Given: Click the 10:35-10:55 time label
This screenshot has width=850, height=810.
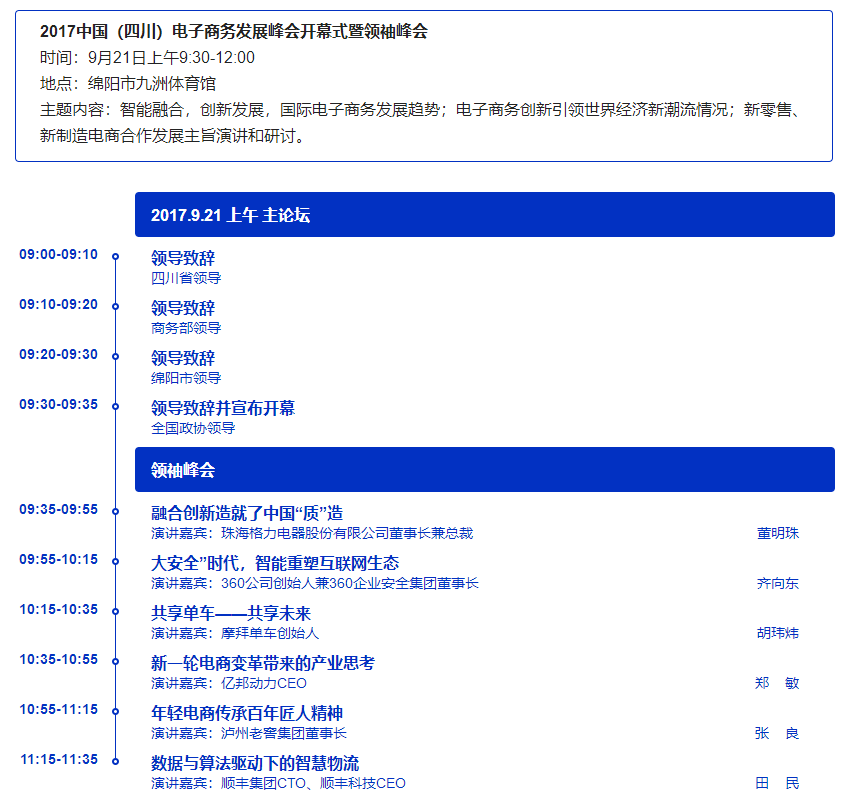Looking at the screenshot, I should 59,659.
